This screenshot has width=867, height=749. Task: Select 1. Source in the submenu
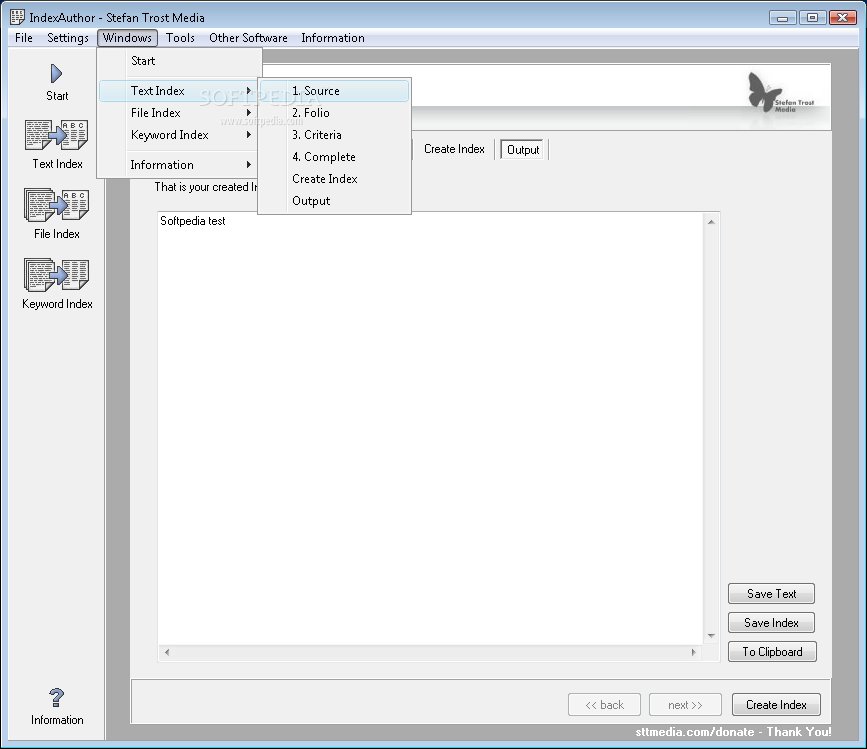click(x=335, y=91)
